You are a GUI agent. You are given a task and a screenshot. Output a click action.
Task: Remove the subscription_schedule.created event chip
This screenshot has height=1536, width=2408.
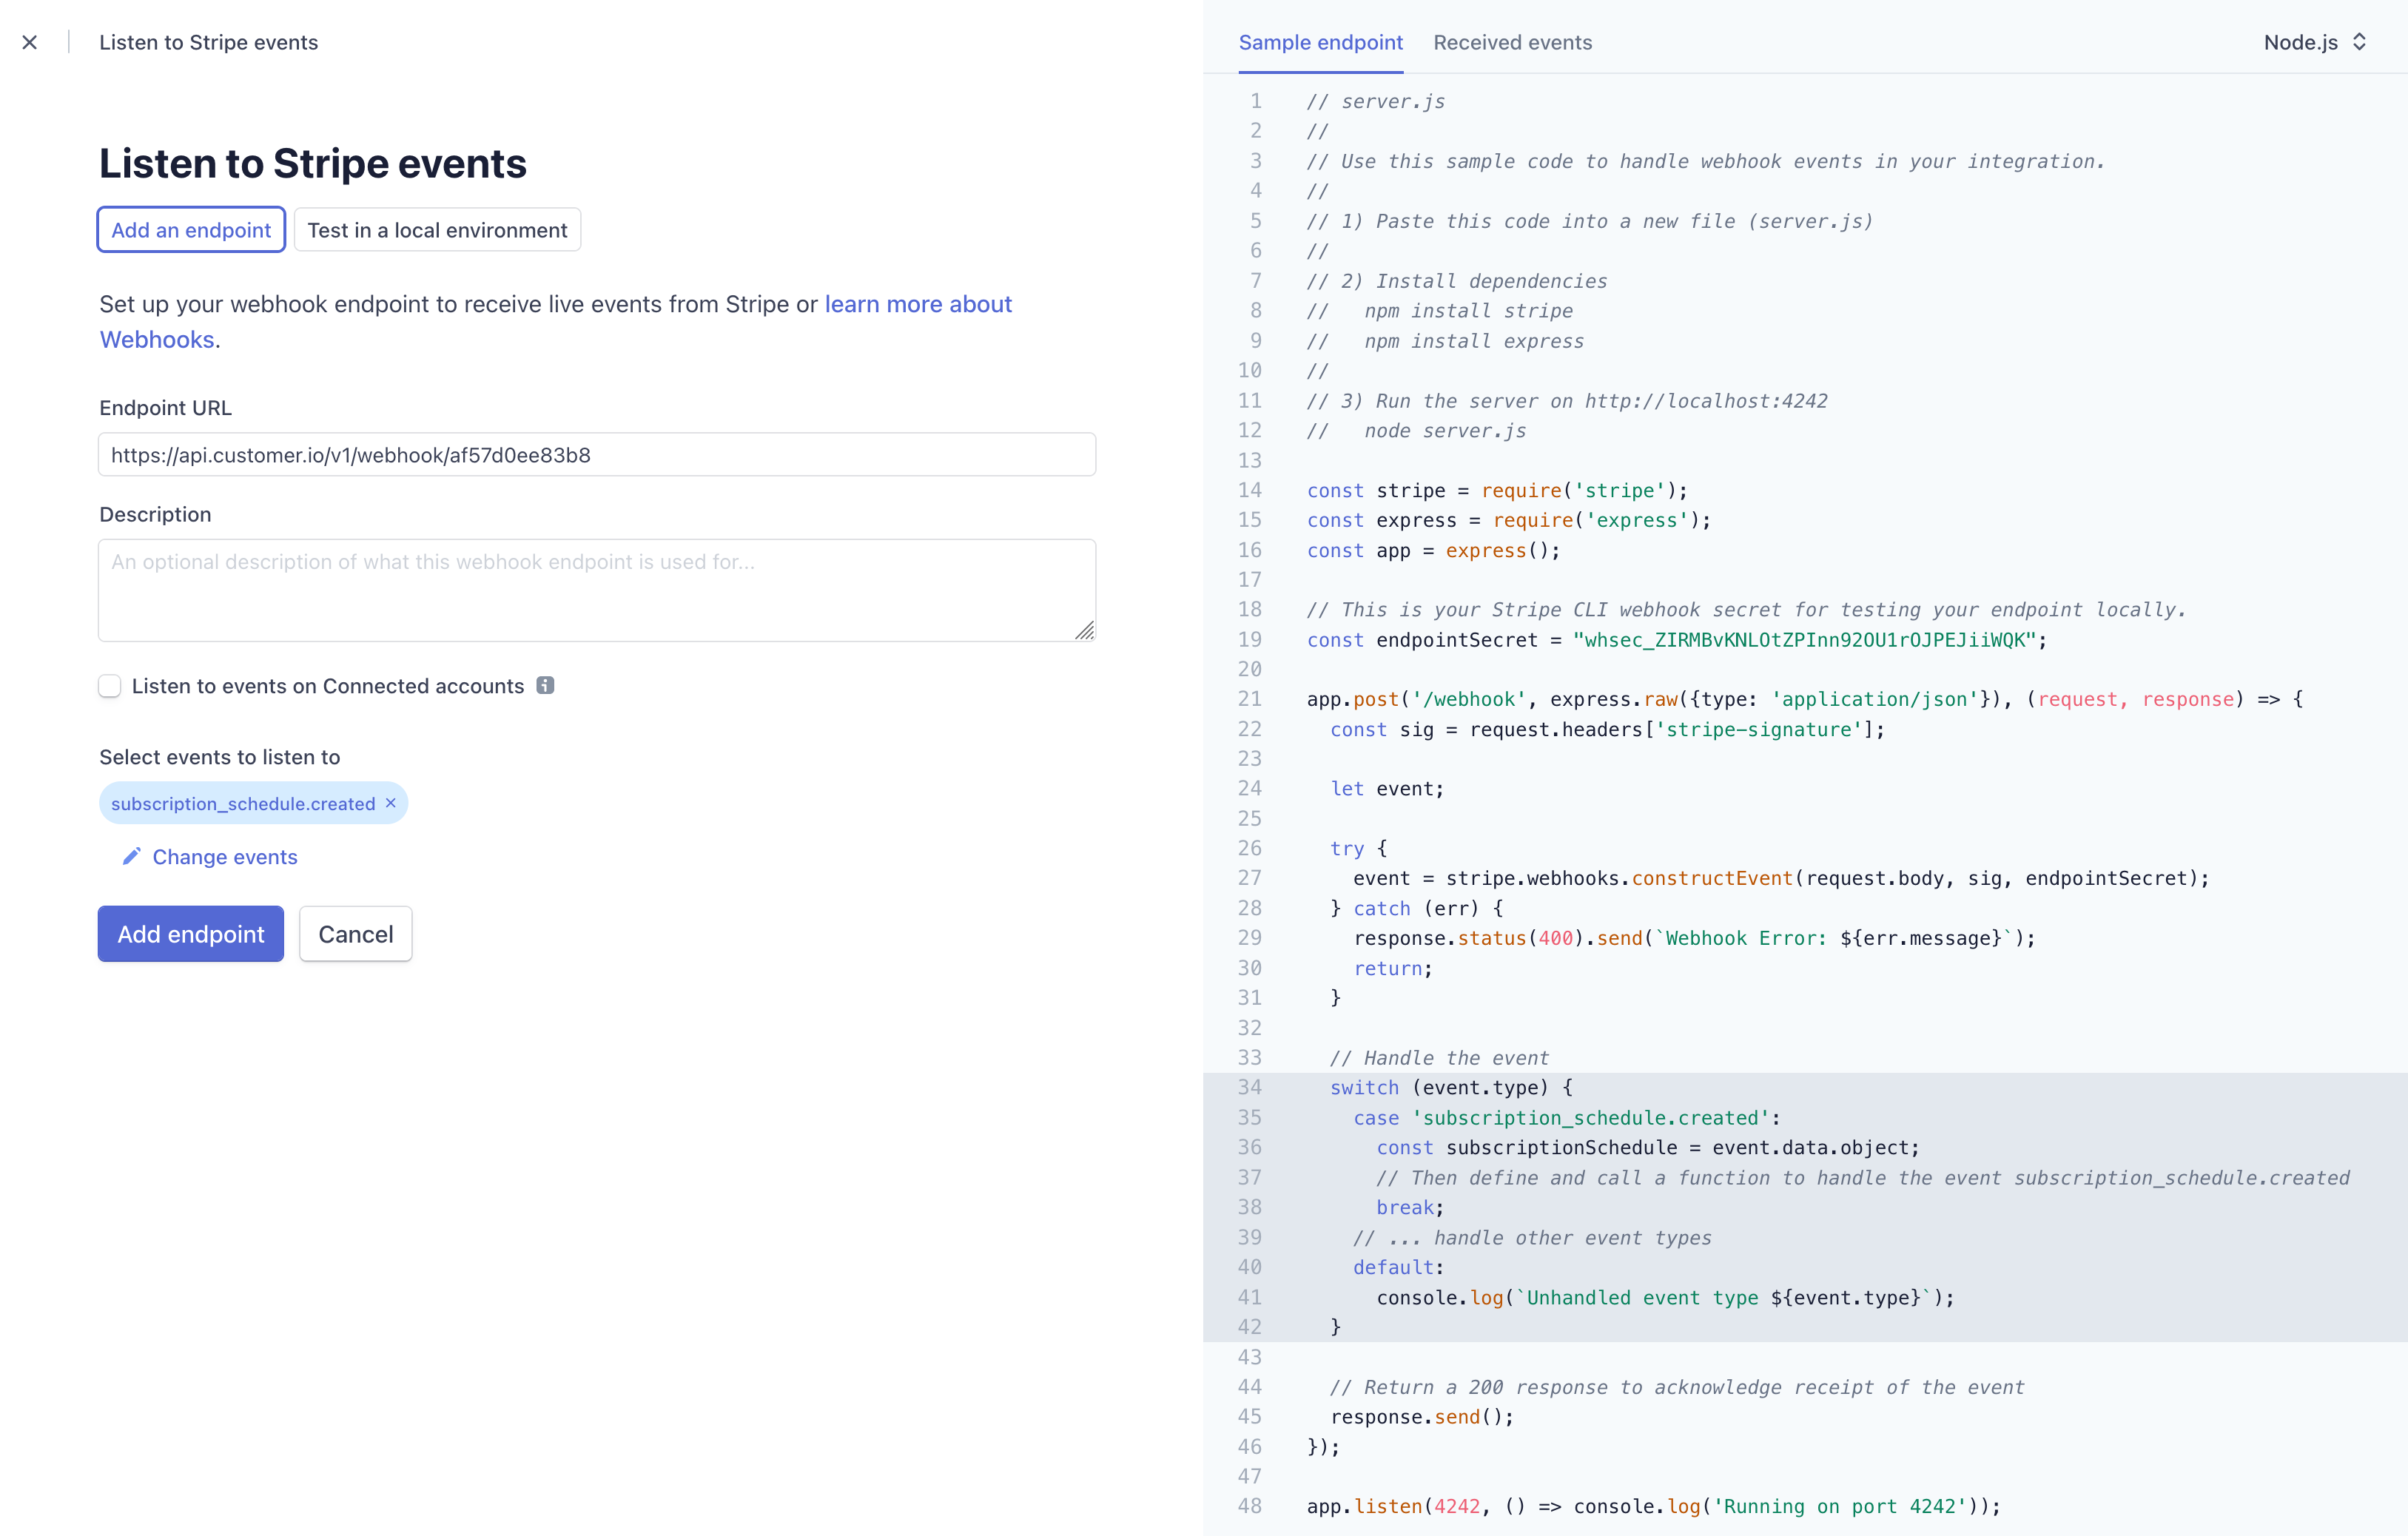(x=391, y=803)
